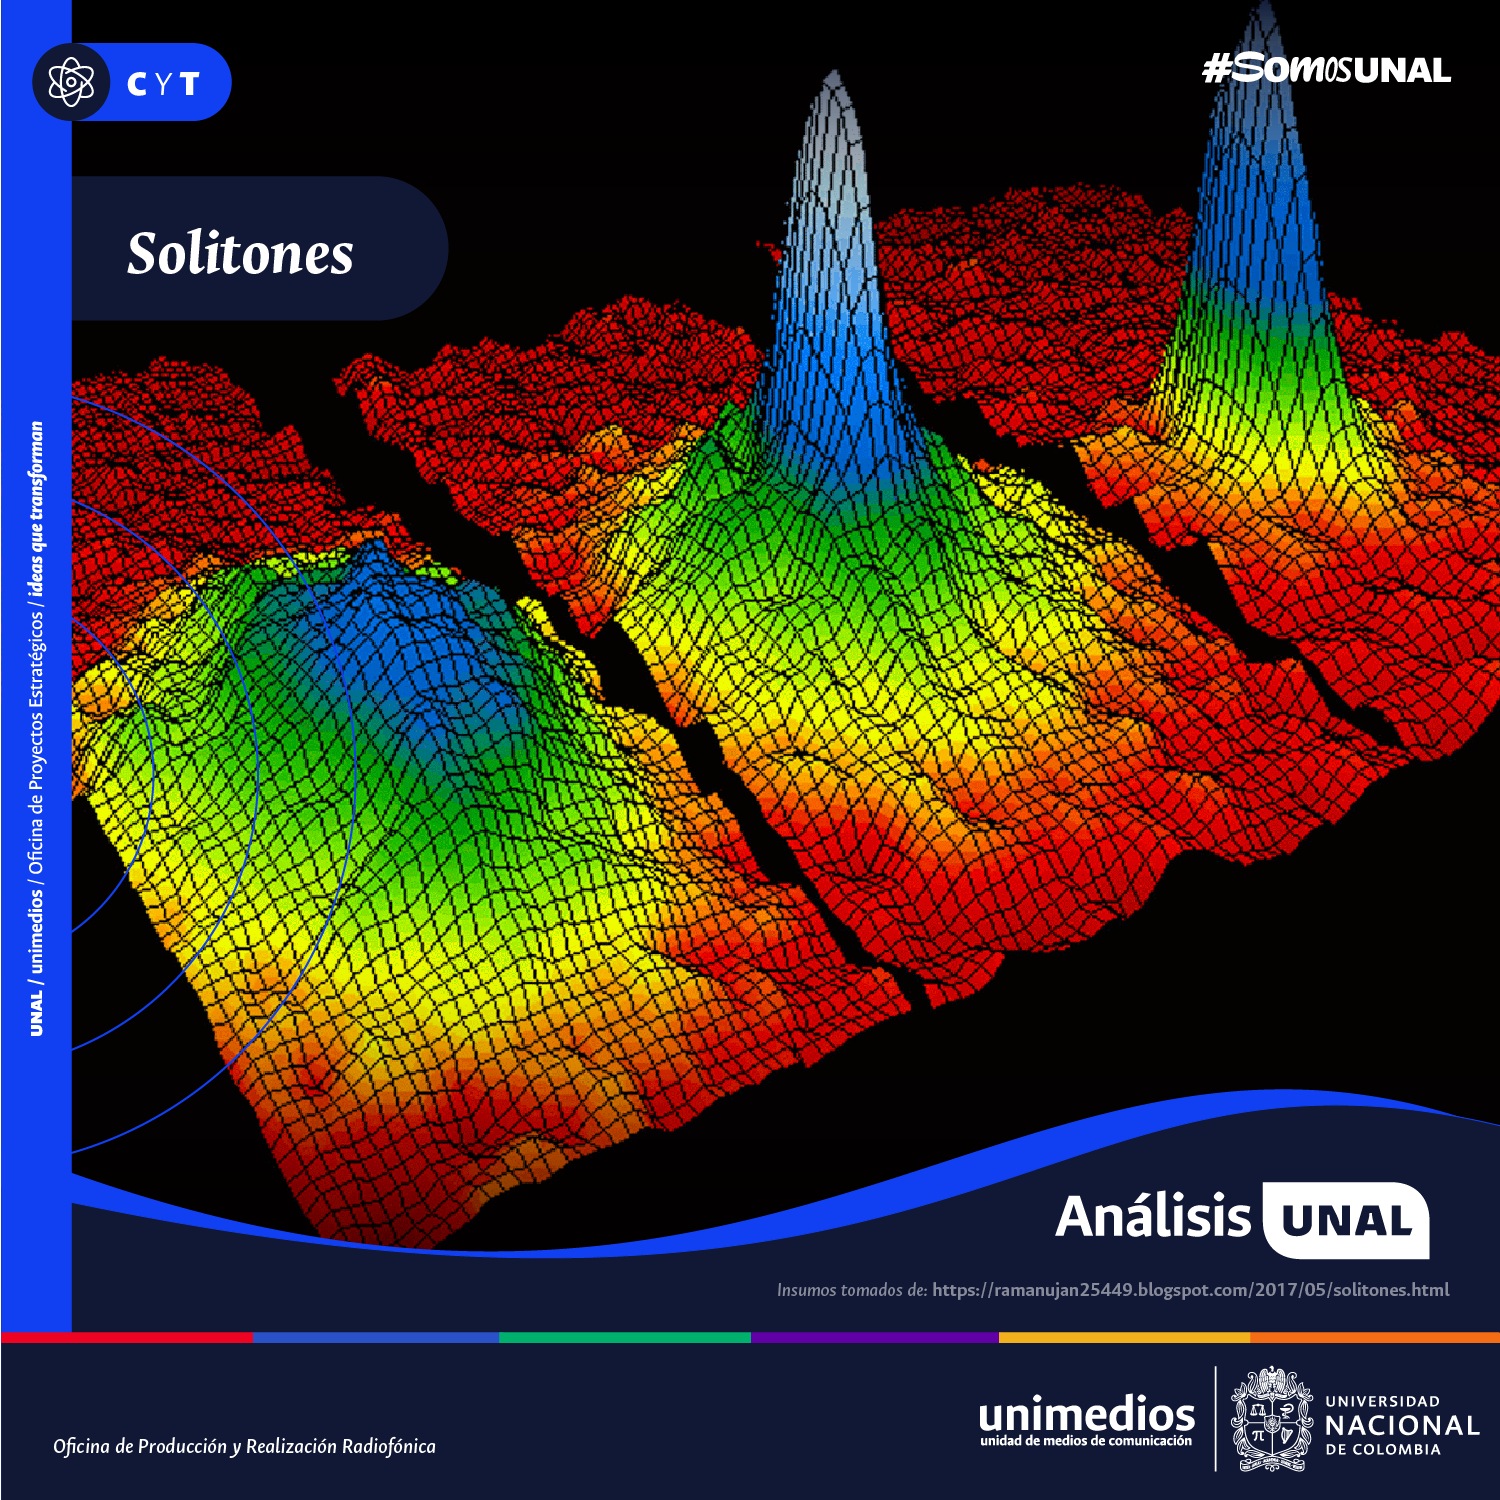Click the purple segment of color bar
1500x1500 pixels.
[x=875, y=1337]
